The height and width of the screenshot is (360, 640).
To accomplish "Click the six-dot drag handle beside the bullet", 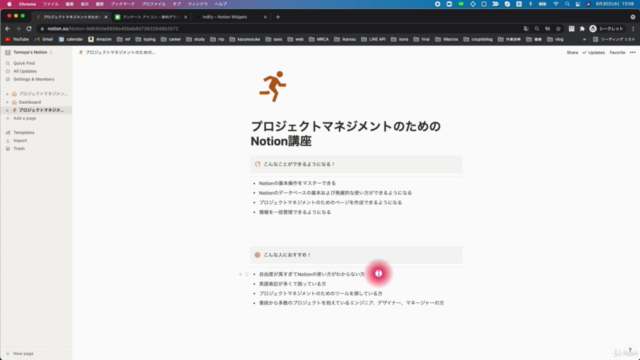I will click(247, 274).
